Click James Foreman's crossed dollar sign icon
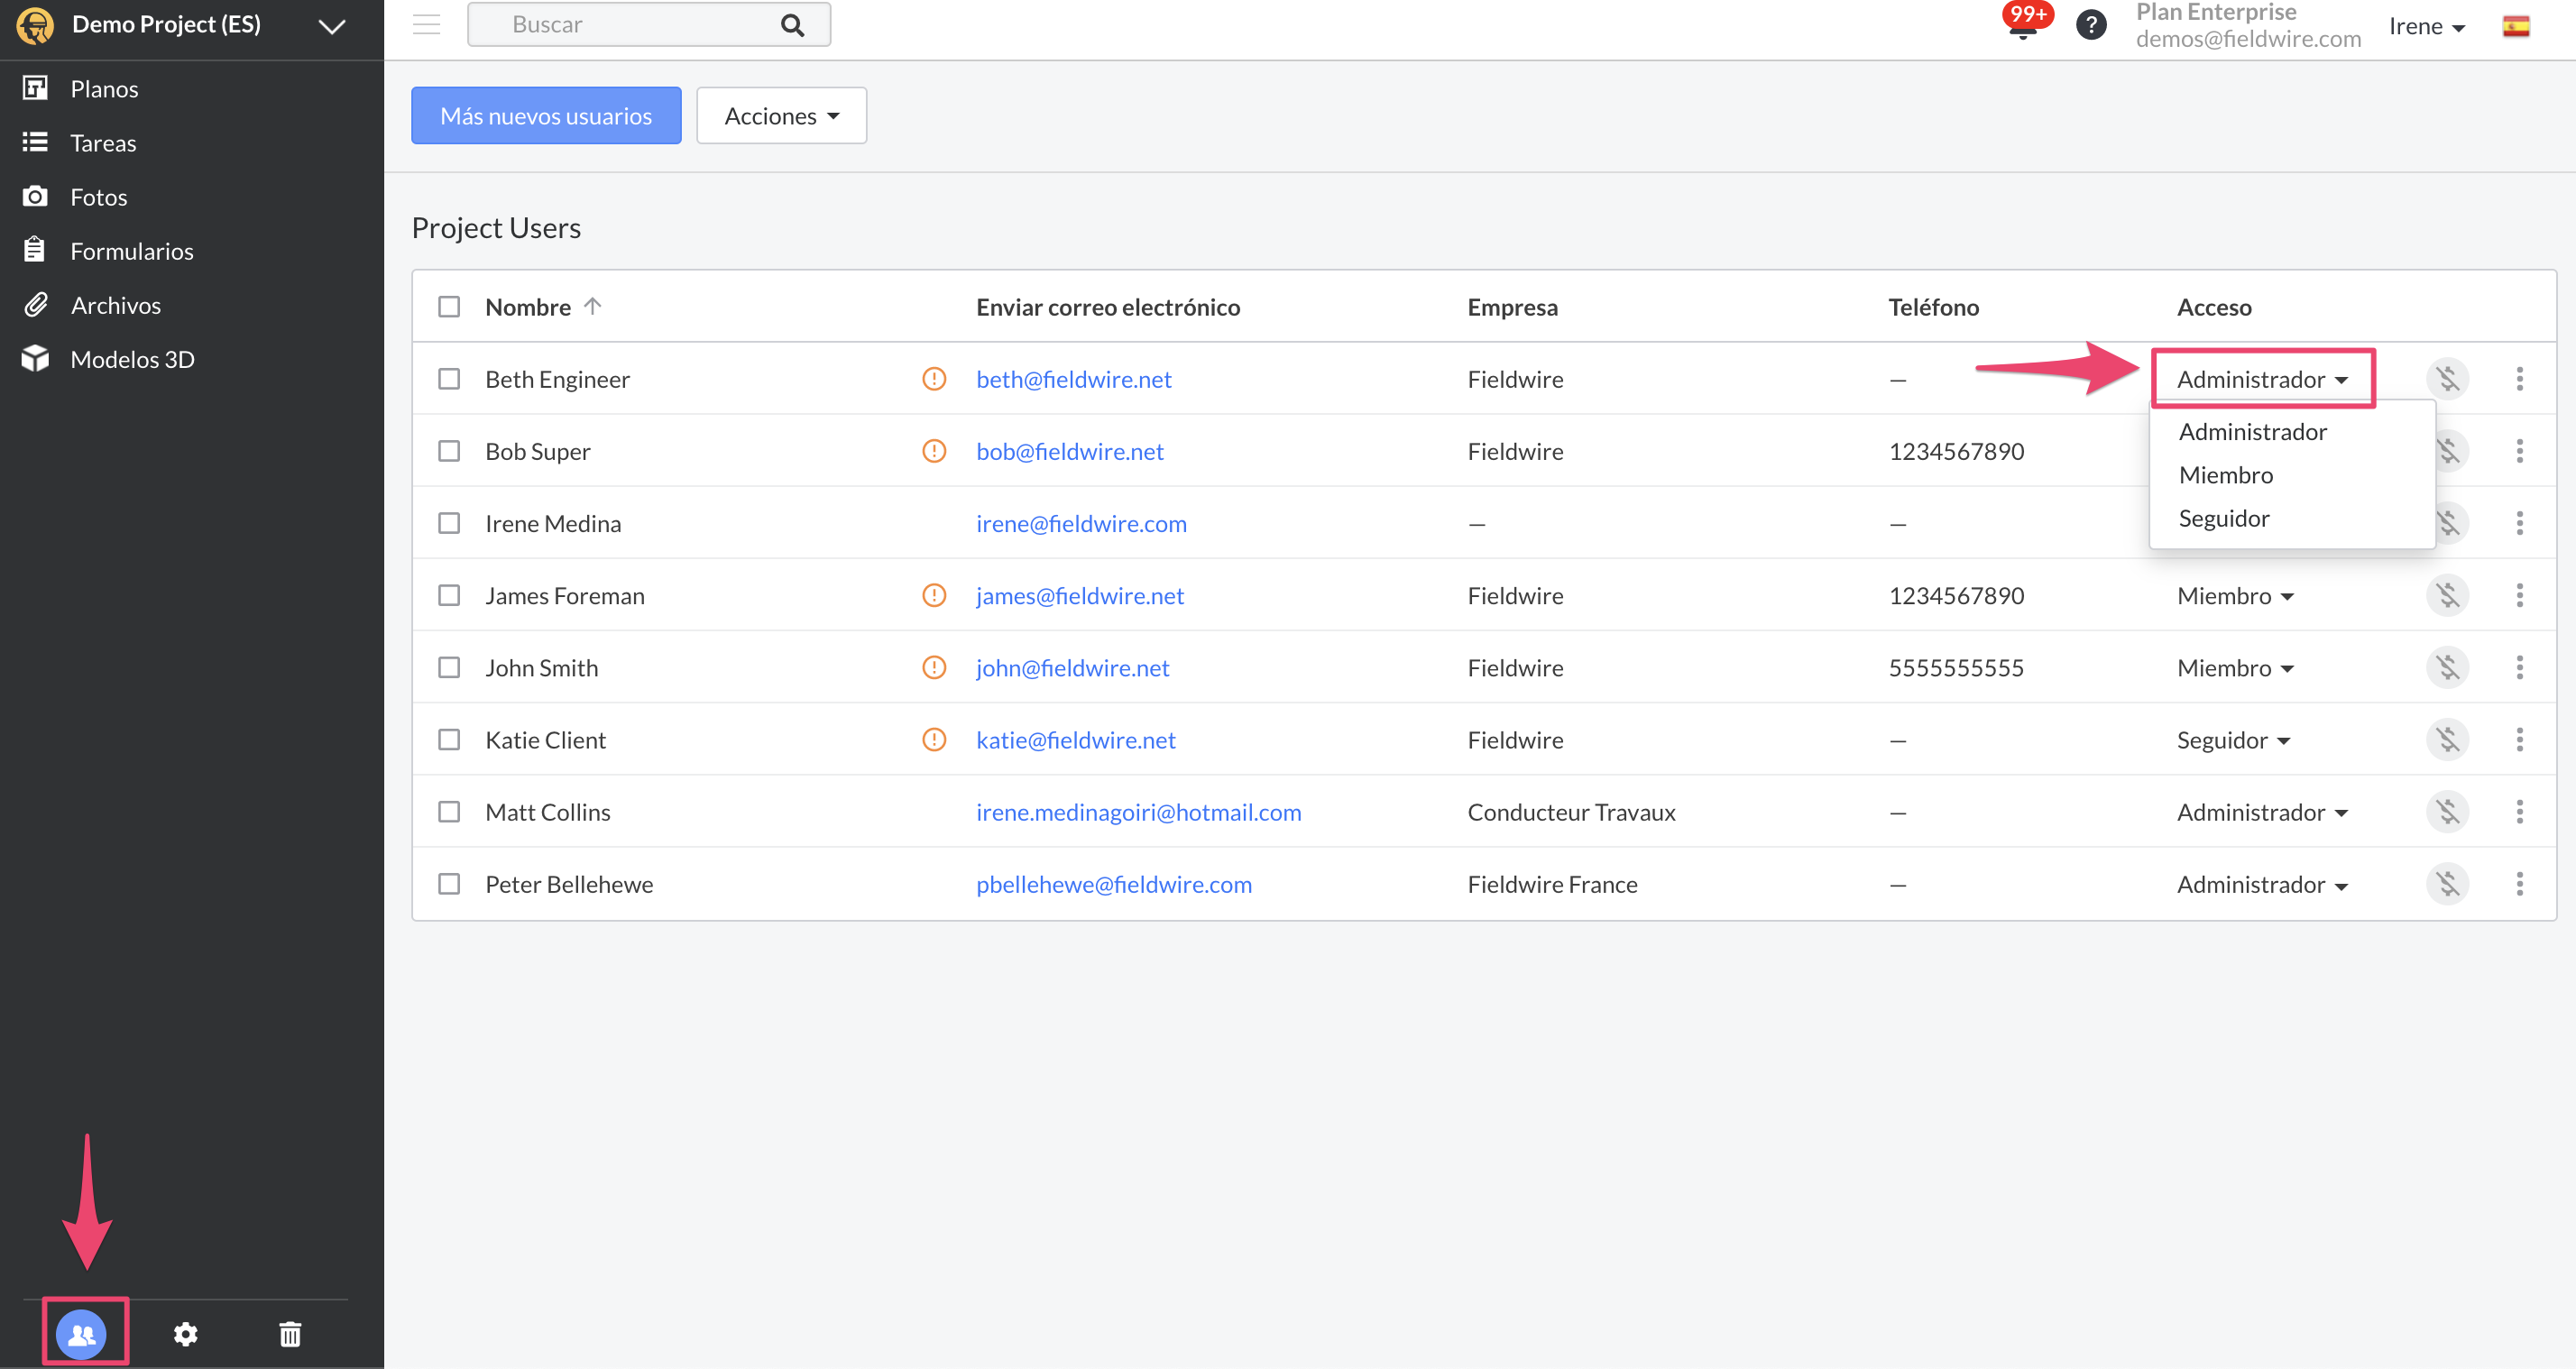2576x1369 pixels. [2447, 596]
